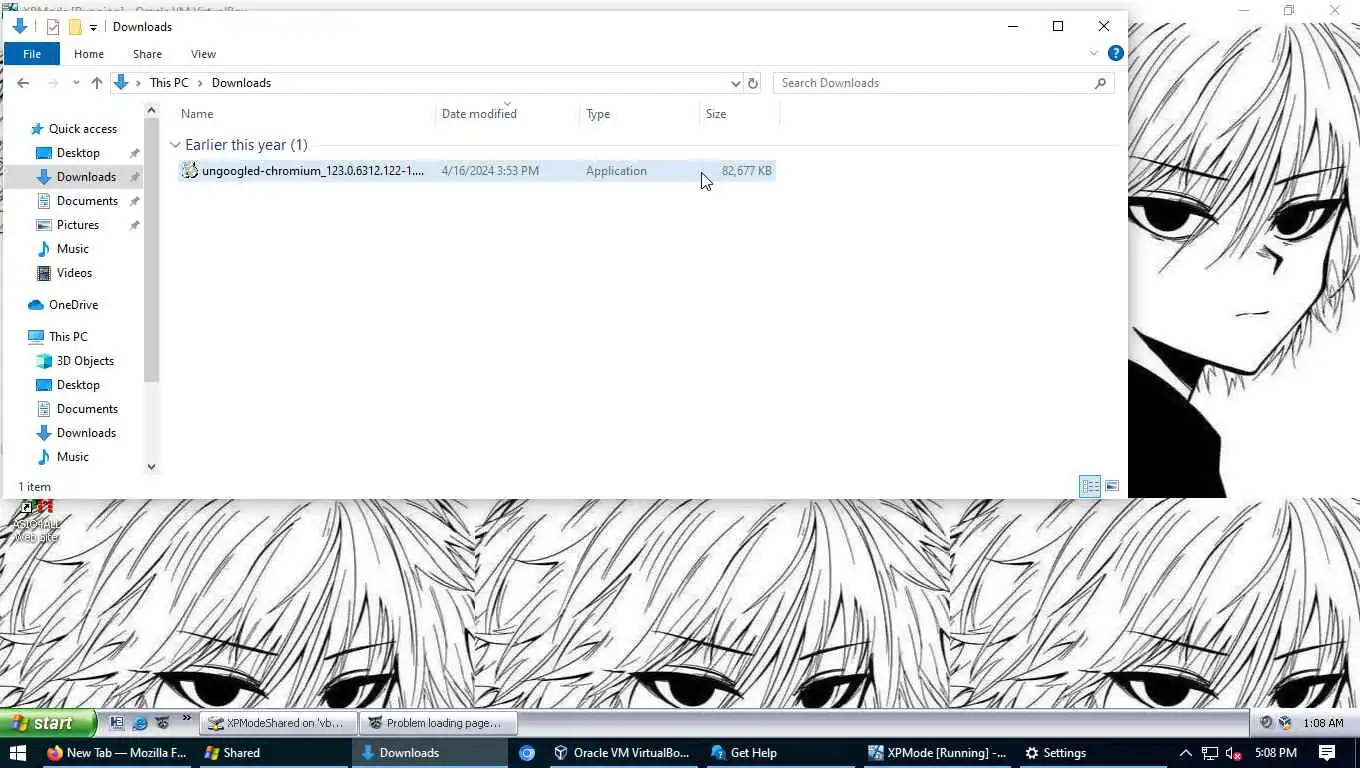The width and height of the screenshot is (1360, 768).
Task: Click the Properties quick access toolbar icon
Action: tap(53, 27)
